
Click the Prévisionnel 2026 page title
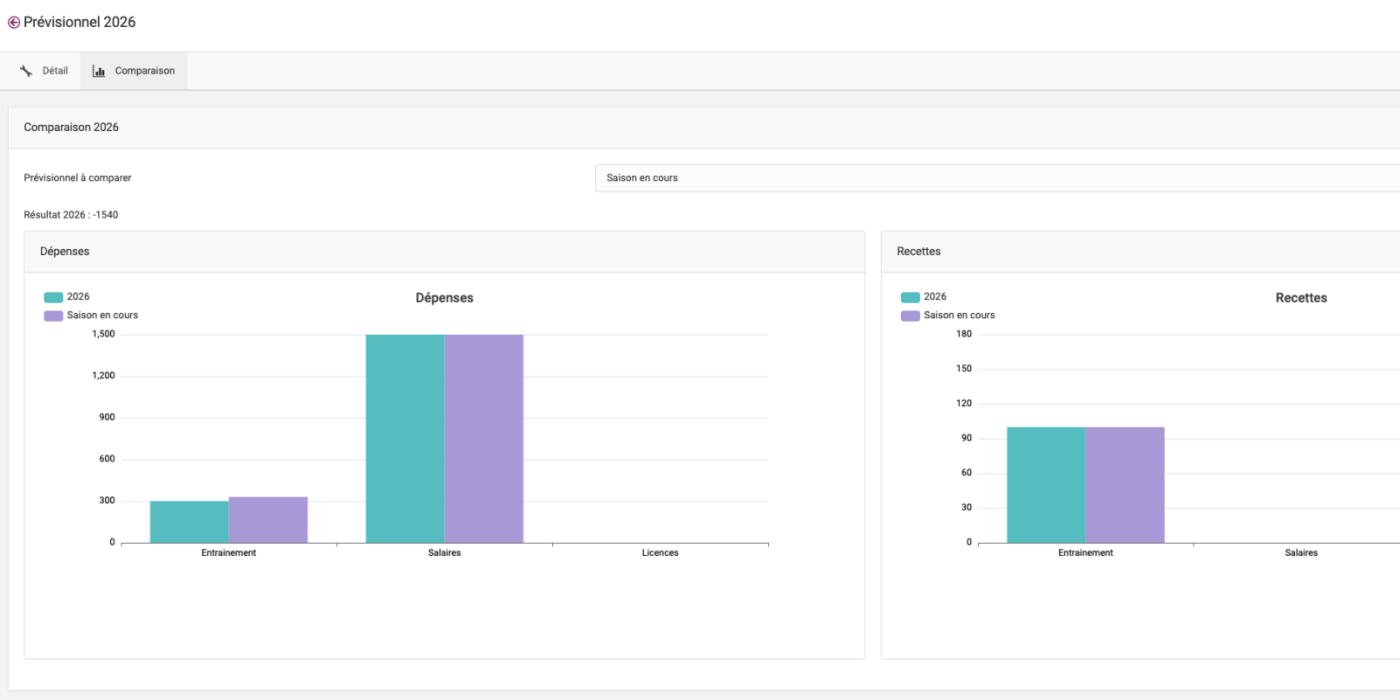[80, 22]
